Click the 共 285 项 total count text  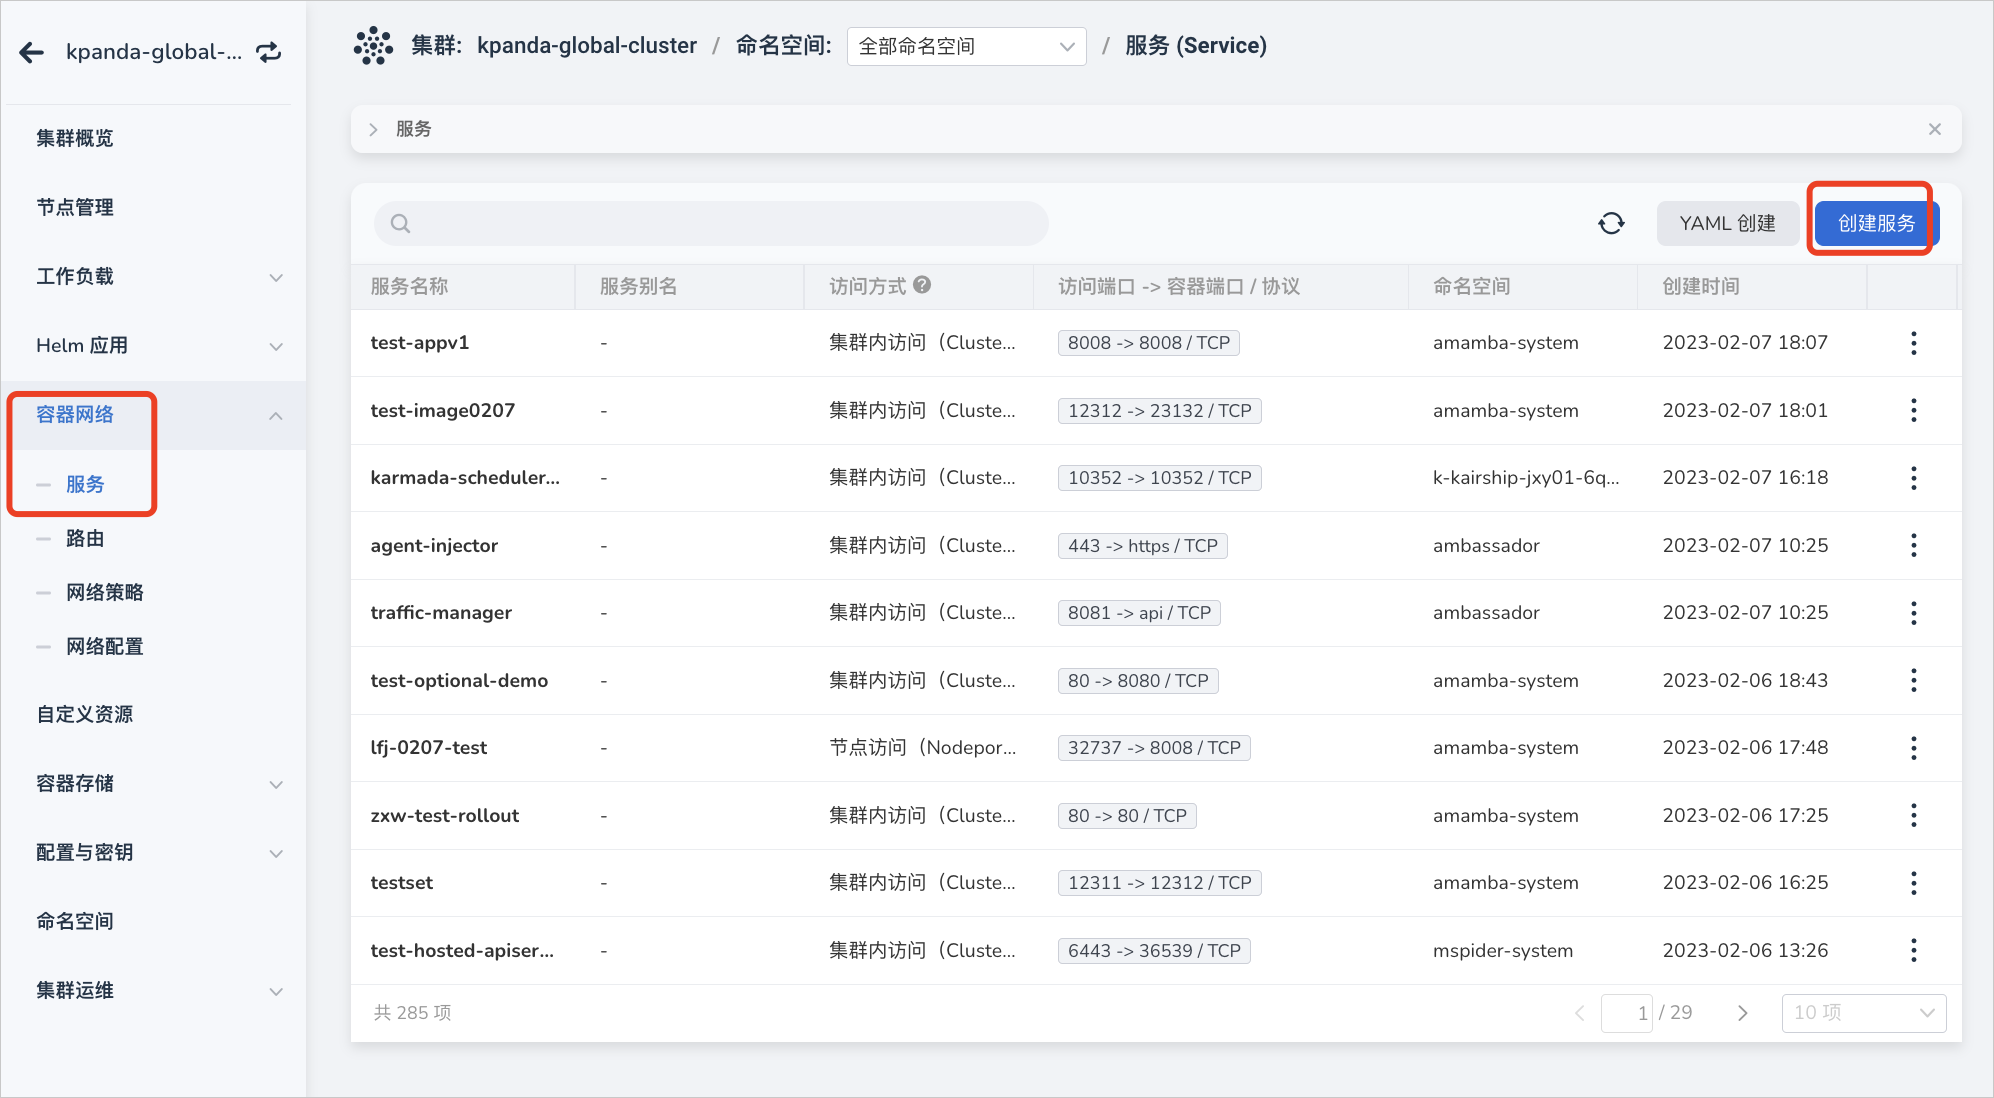(412, 1013)
